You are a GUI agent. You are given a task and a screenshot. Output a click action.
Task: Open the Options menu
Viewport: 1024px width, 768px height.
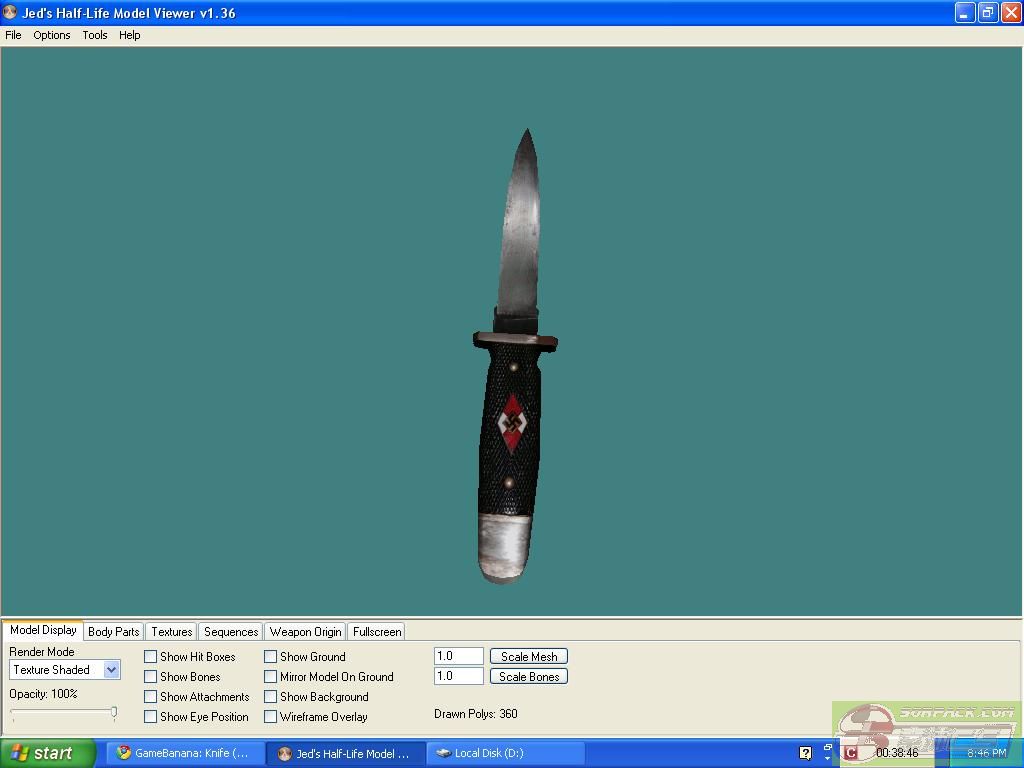tap(52, 35)
